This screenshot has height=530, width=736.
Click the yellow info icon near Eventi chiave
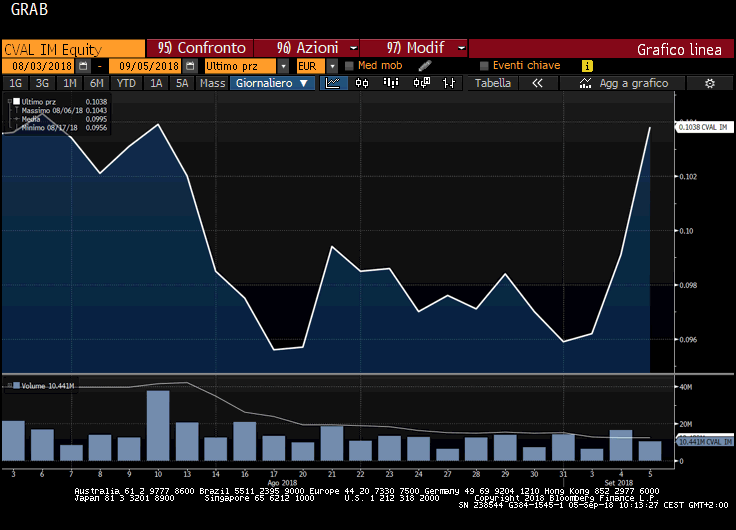[587, 65]
